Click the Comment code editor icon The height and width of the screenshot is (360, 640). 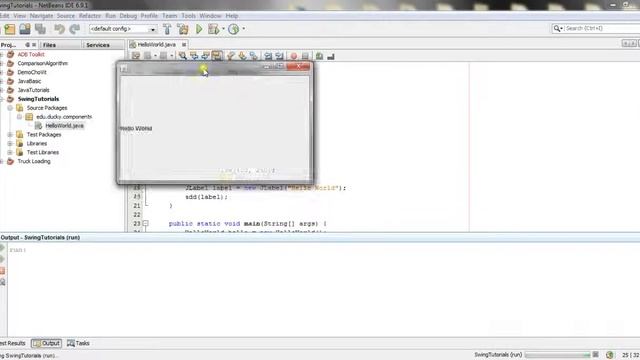coord(319,56)
